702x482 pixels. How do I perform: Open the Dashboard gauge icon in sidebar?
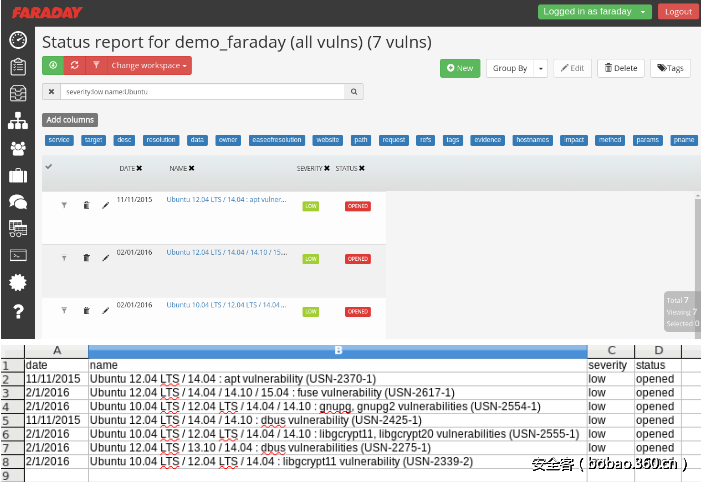tap(18, 40)
